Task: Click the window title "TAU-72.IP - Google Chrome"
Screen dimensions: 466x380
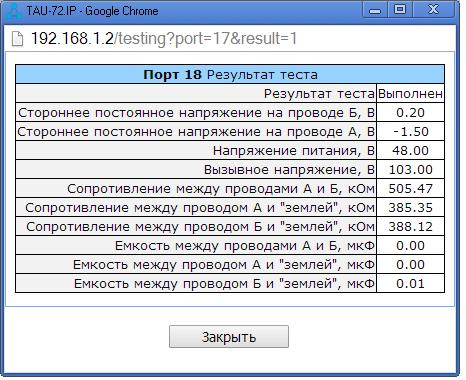Action: [x=92, y=11]
